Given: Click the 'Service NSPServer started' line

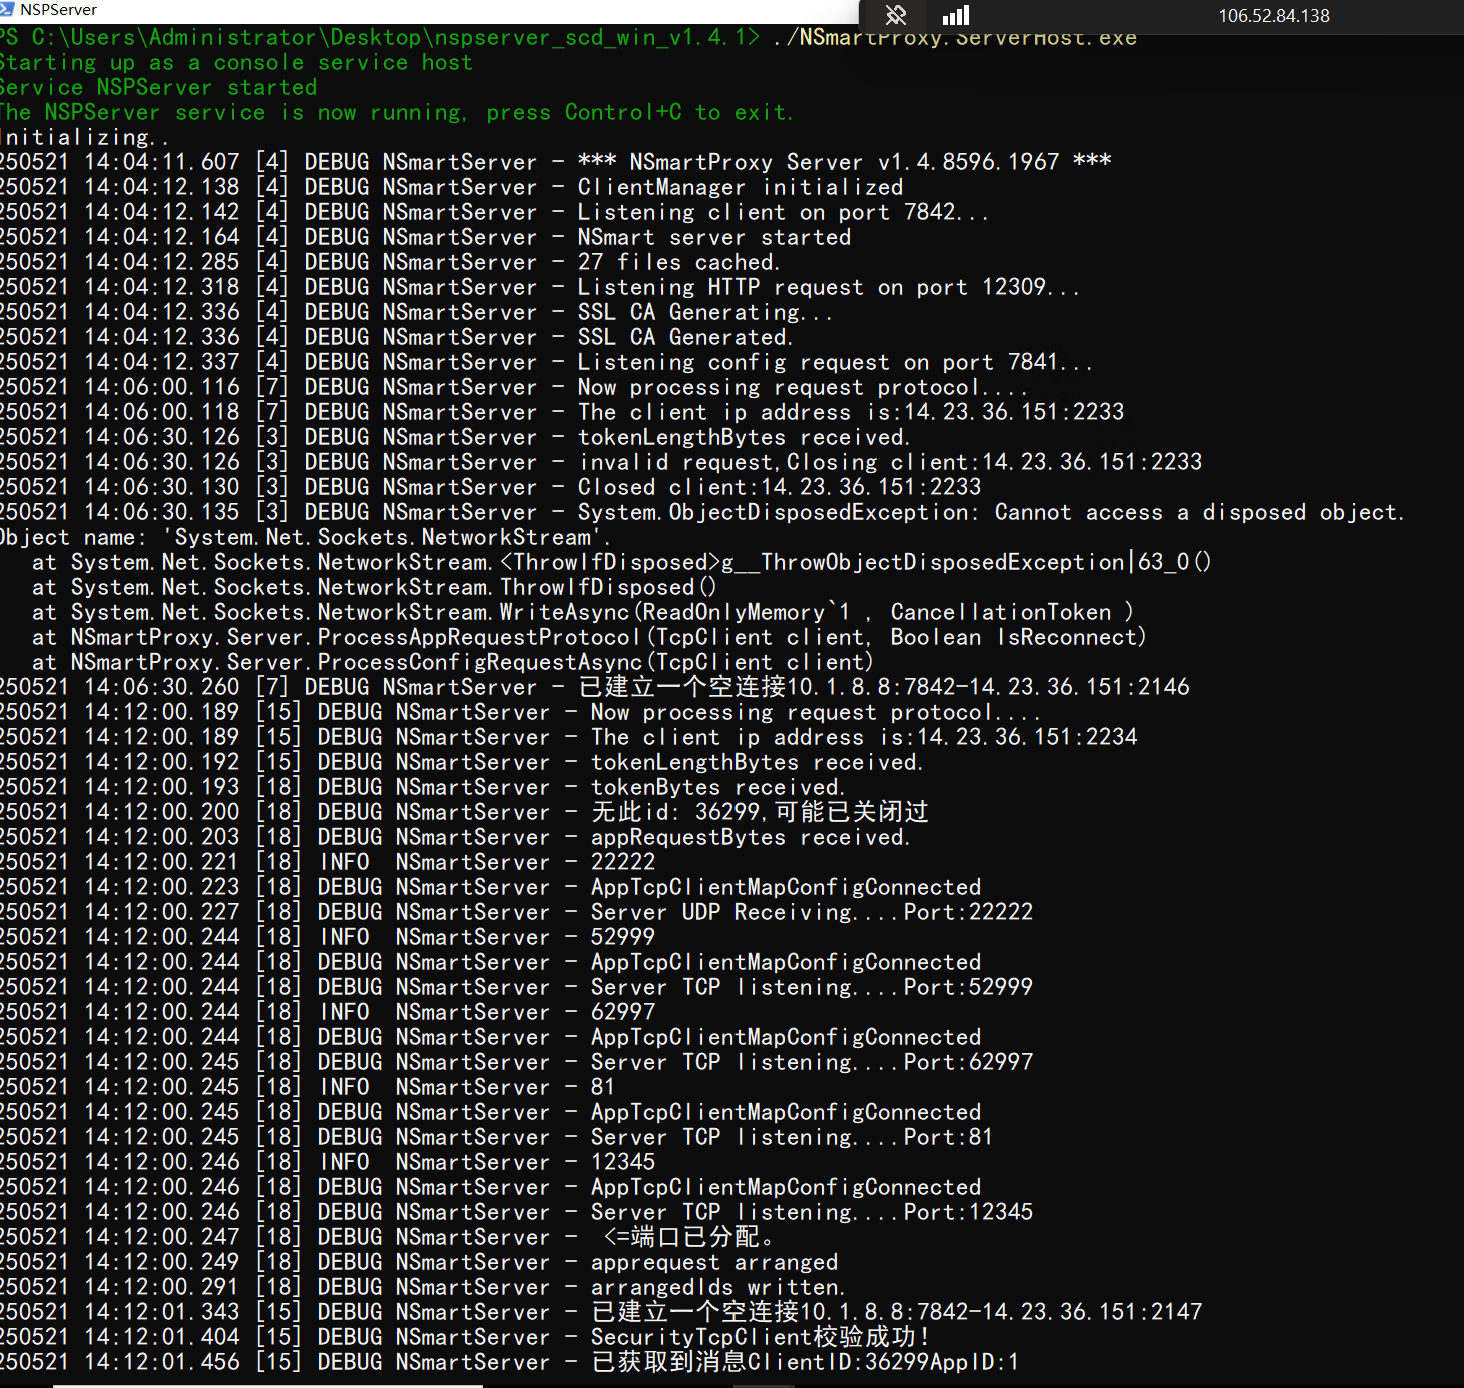Looking at the screenshot, I should point(158,88).
